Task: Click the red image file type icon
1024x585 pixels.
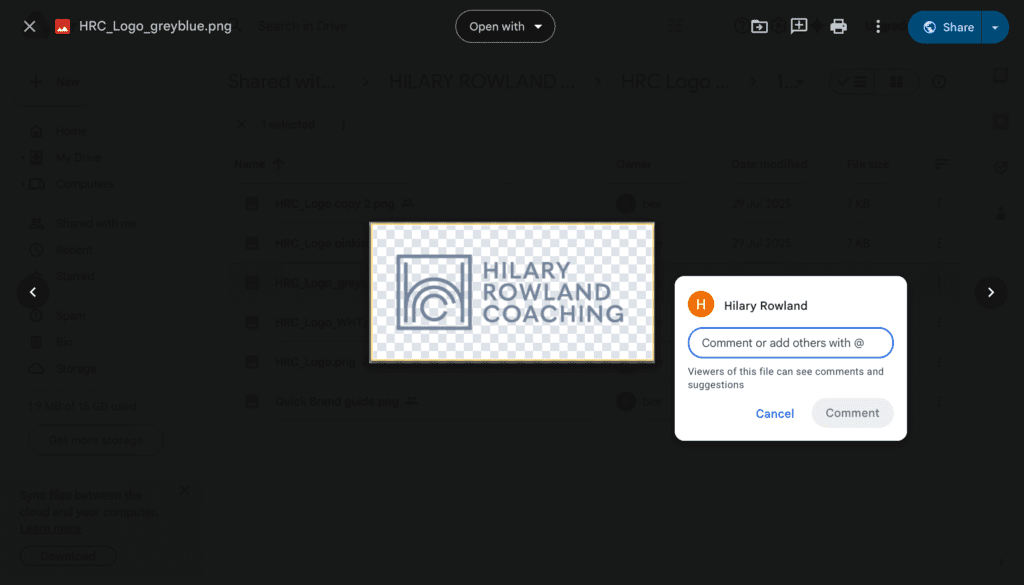Action: coord(63,27)
